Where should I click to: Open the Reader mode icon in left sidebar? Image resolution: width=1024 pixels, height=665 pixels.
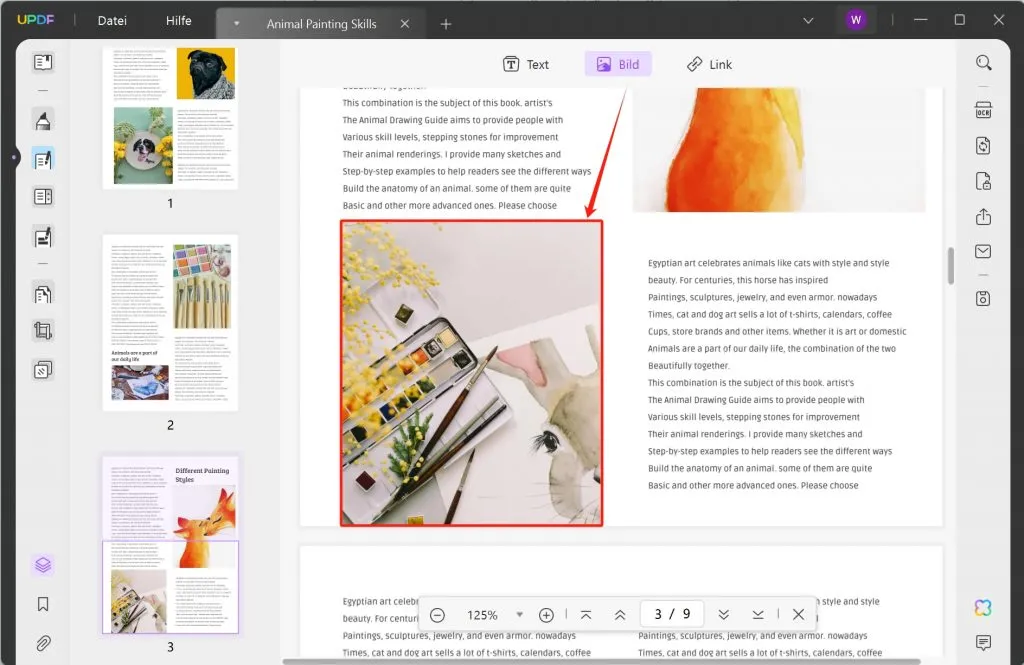click(43, 62)
